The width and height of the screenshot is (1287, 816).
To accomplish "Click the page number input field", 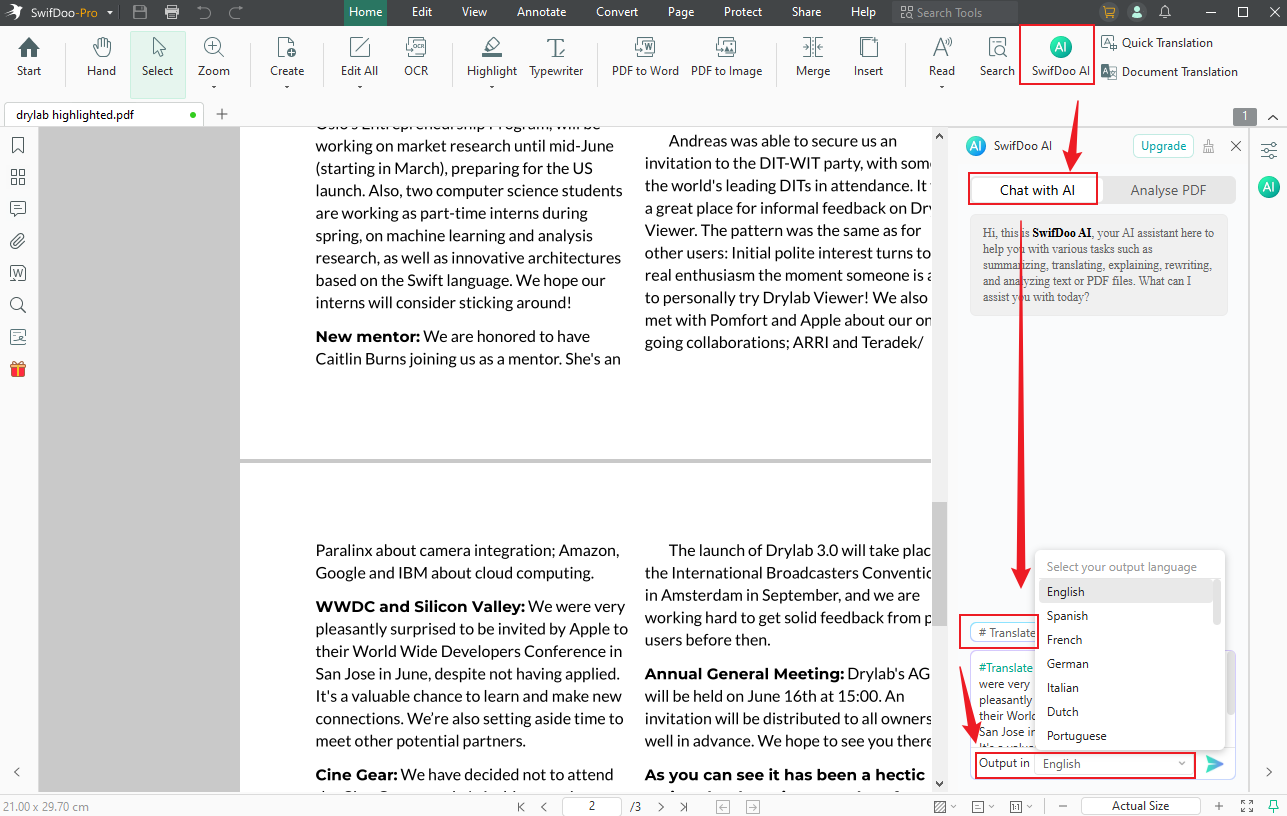I will 591,805.
